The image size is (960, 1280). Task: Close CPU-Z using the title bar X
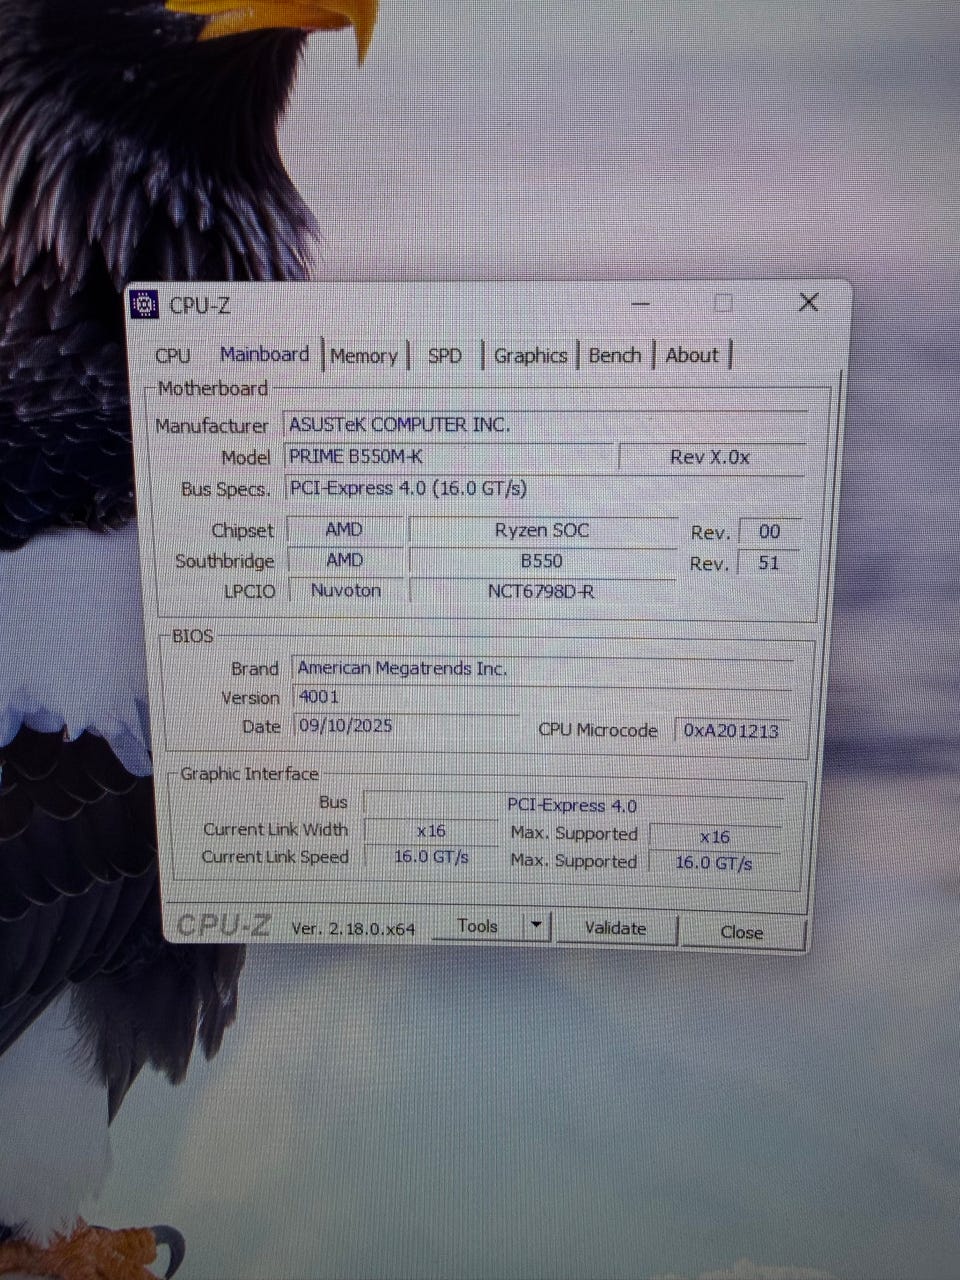(809, 302)
